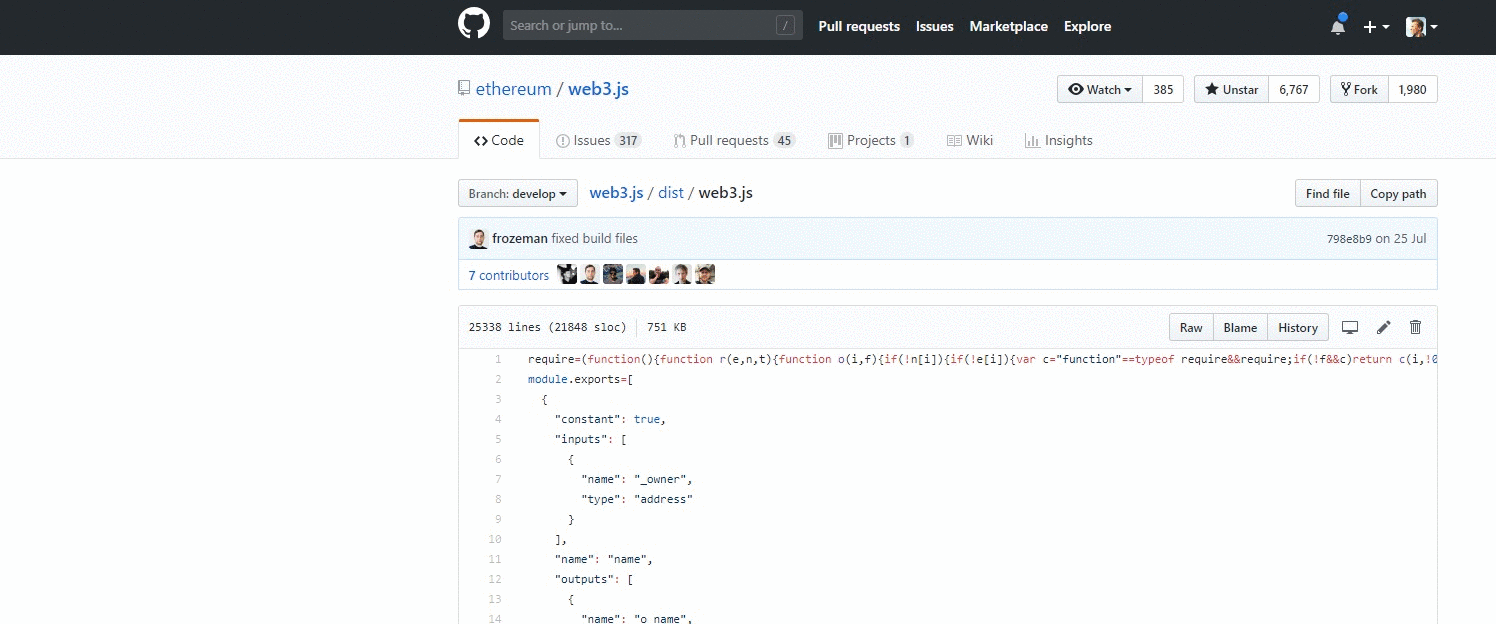The width and height of the screenshot is (1496, 624).
Task: Open Explore in top navigation
Action: (x=1087, y=26)
